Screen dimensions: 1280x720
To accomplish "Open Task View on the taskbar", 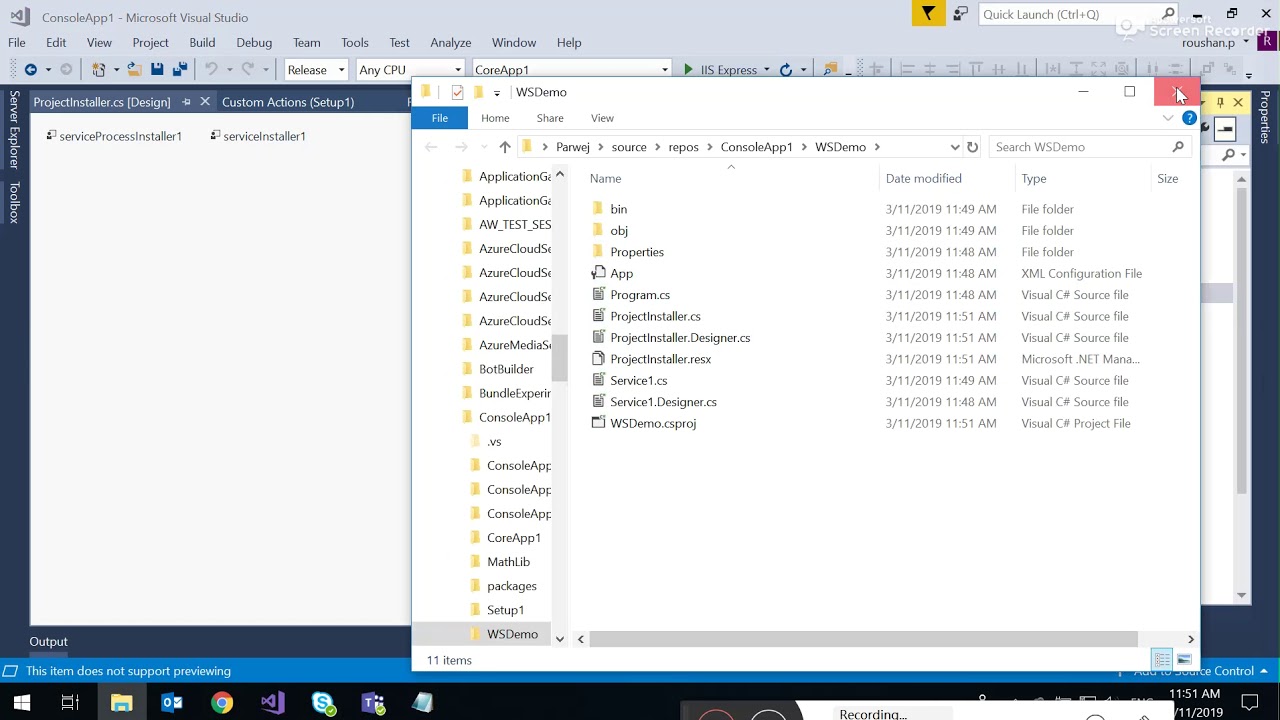I will (x=70, y=703).
